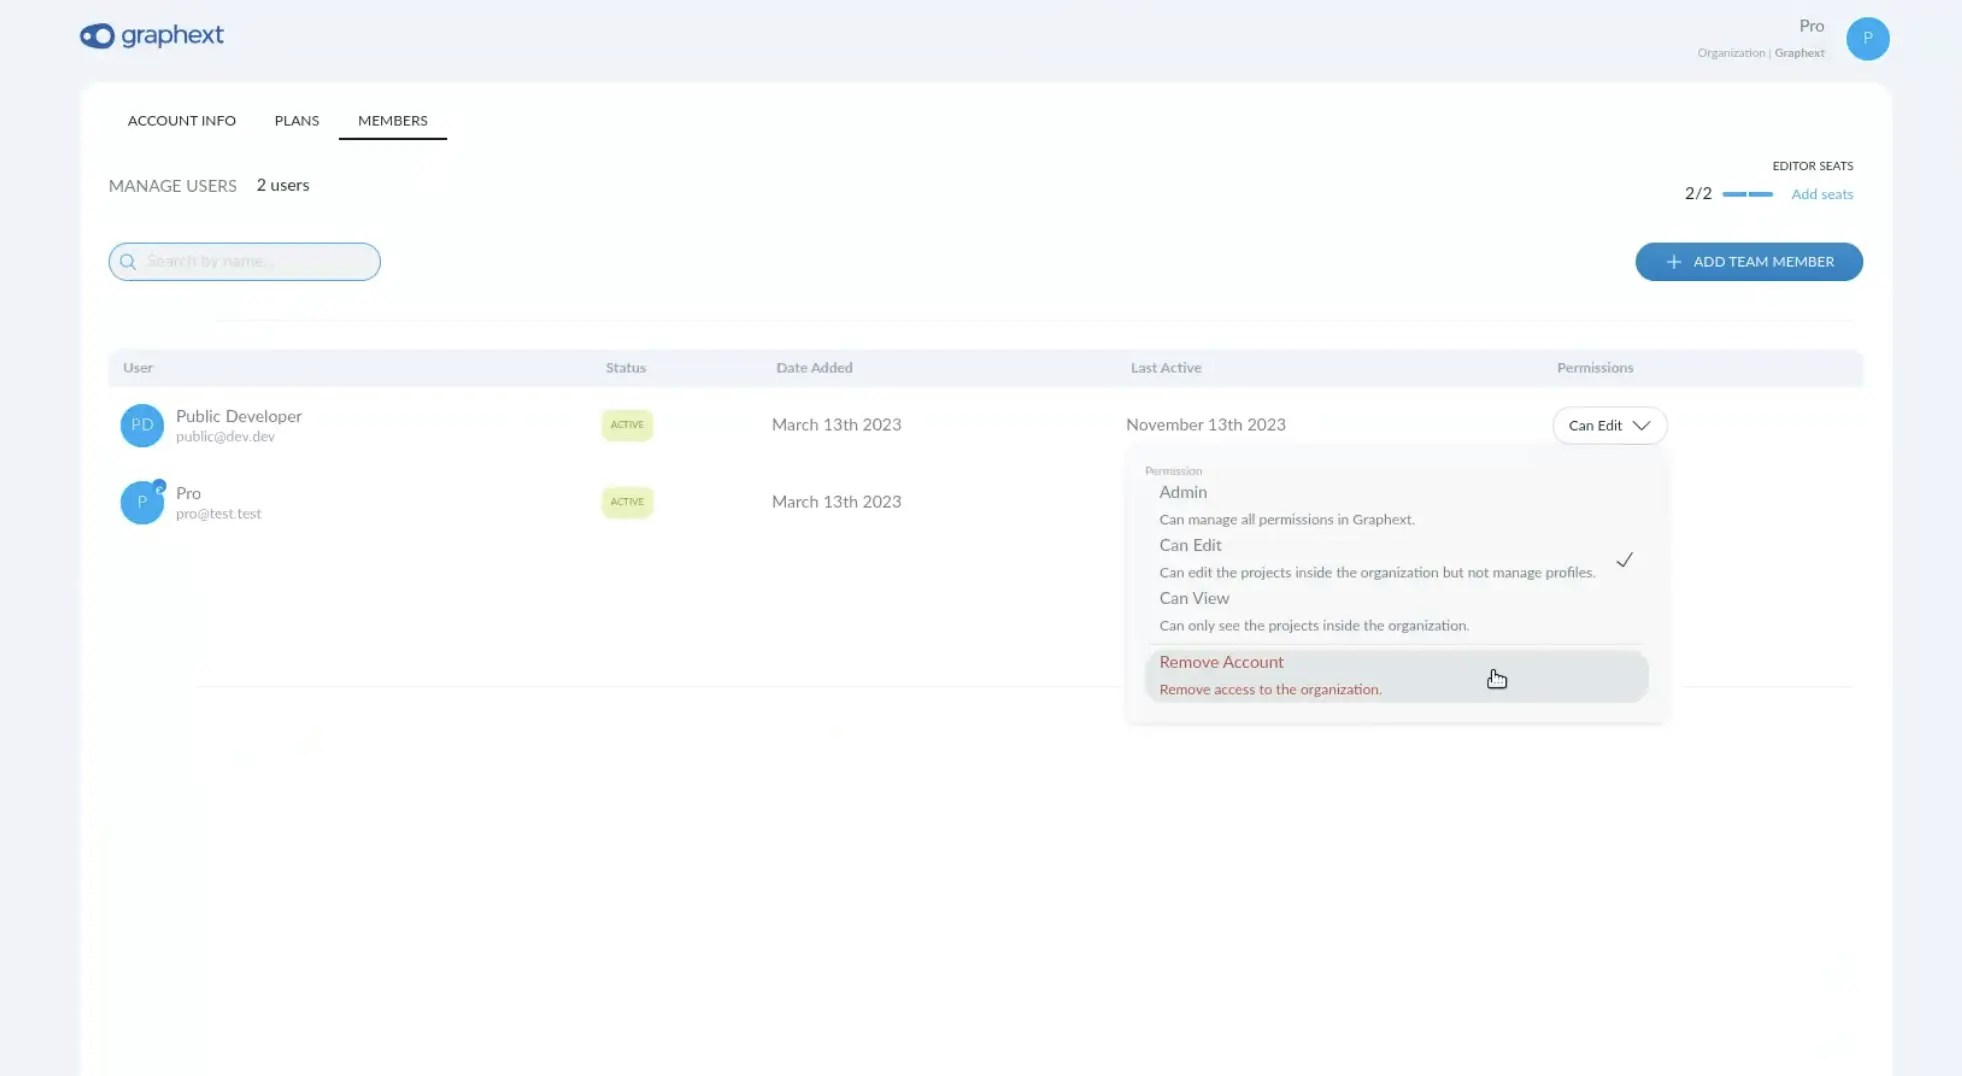The image size is (1962, 1076).
Task: Click the search magnifier icon
Action: (128, 261)
